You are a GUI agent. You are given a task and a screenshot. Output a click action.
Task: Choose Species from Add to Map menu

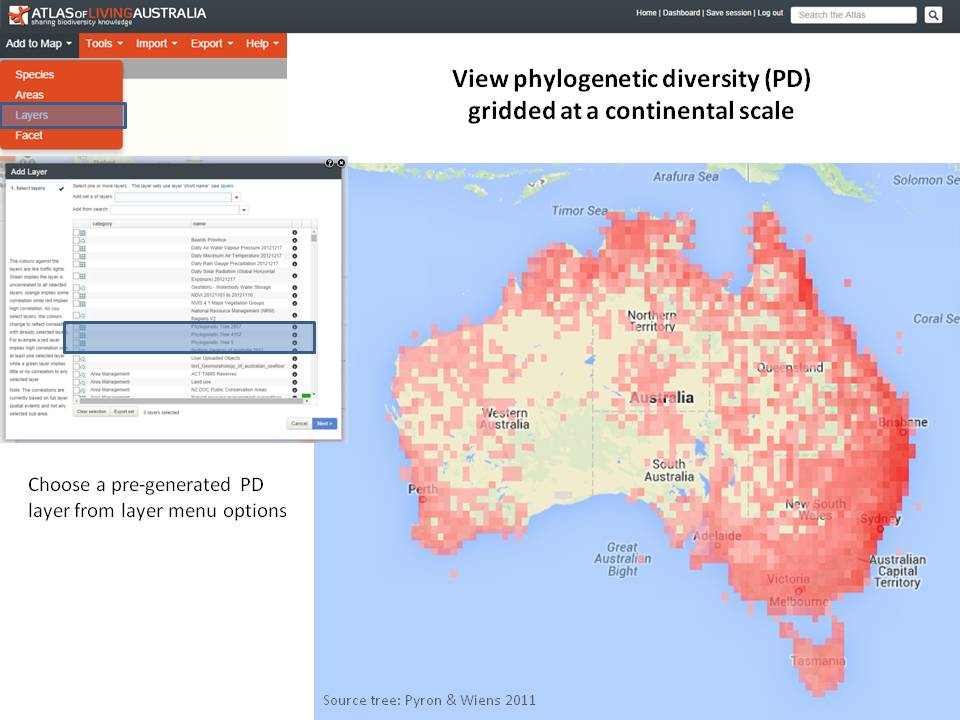point(35,75)
